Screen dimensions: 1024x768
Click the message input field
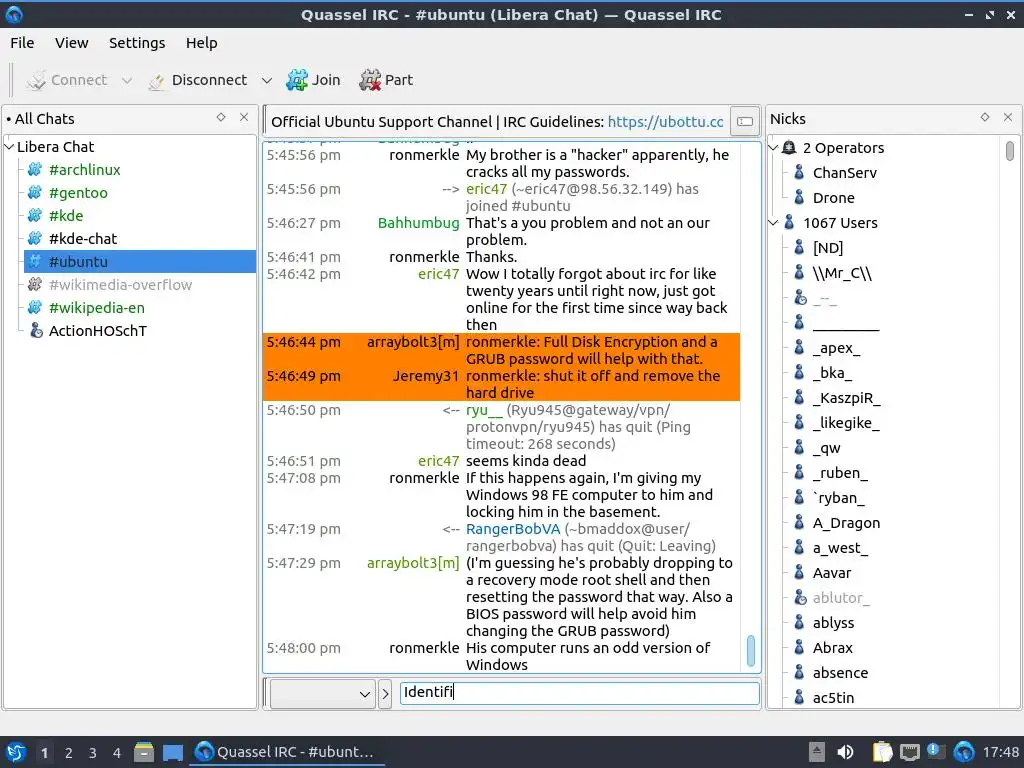579,693
